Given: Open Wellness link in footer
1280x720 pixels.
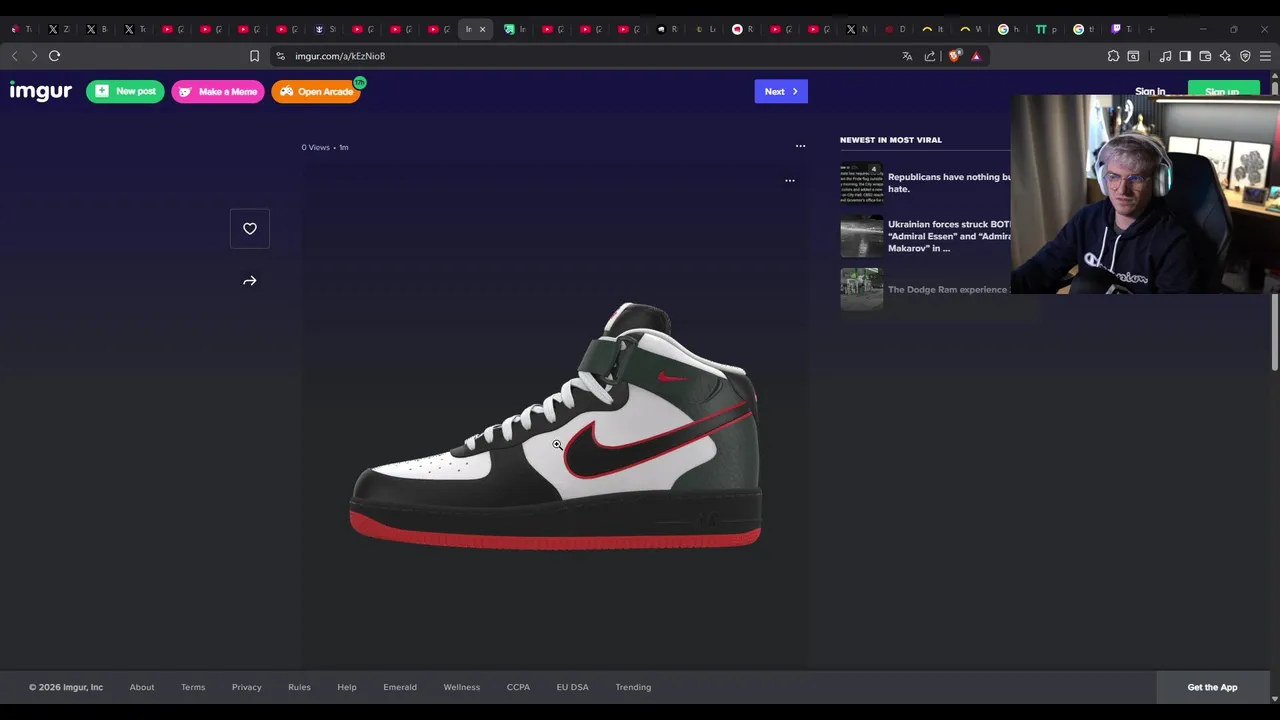Looking at the screenshot, I should 462,687.
